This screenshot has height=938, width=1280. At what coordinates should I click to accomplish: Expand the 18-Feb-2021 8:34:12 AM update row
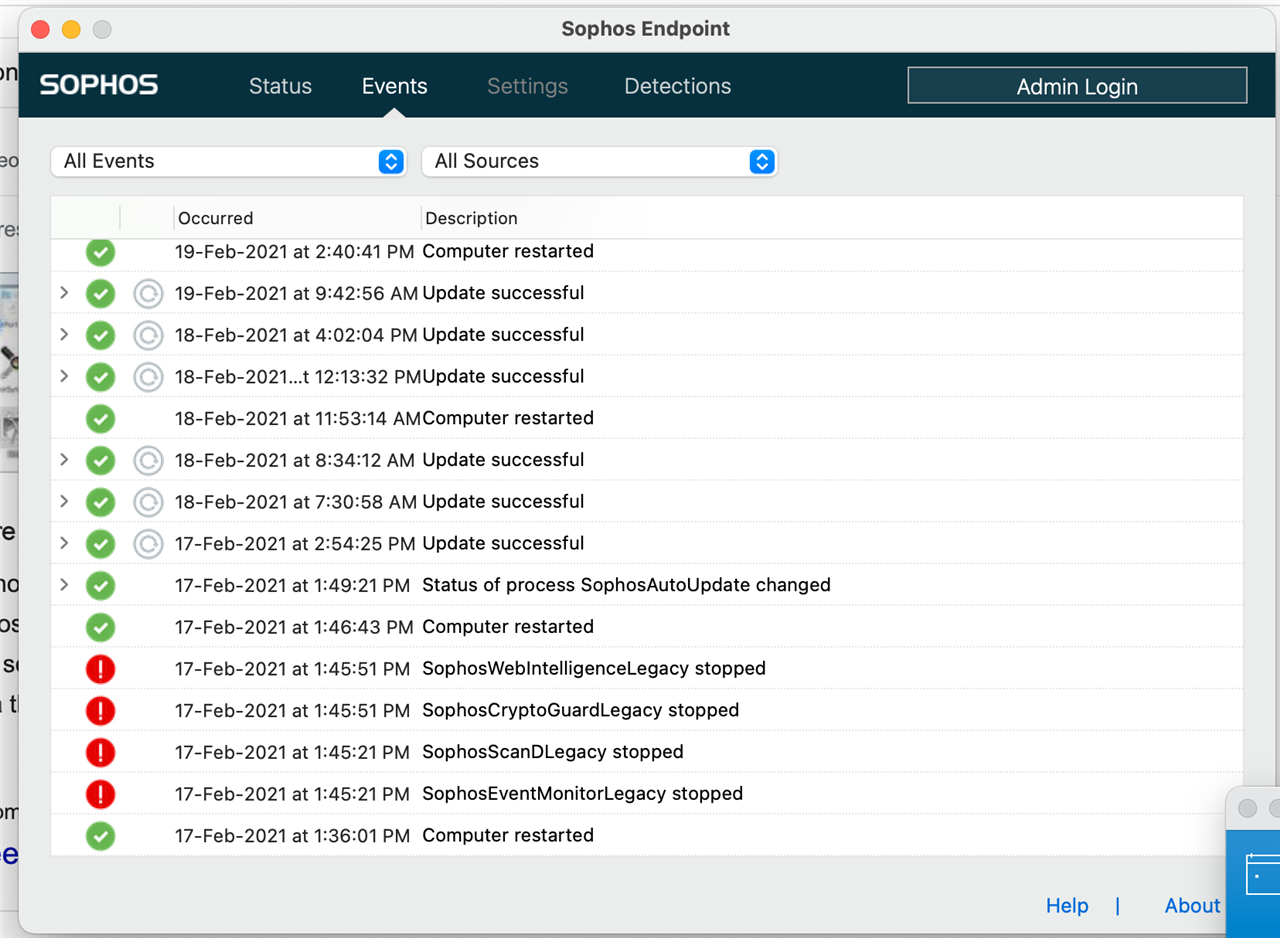[64, 460]
